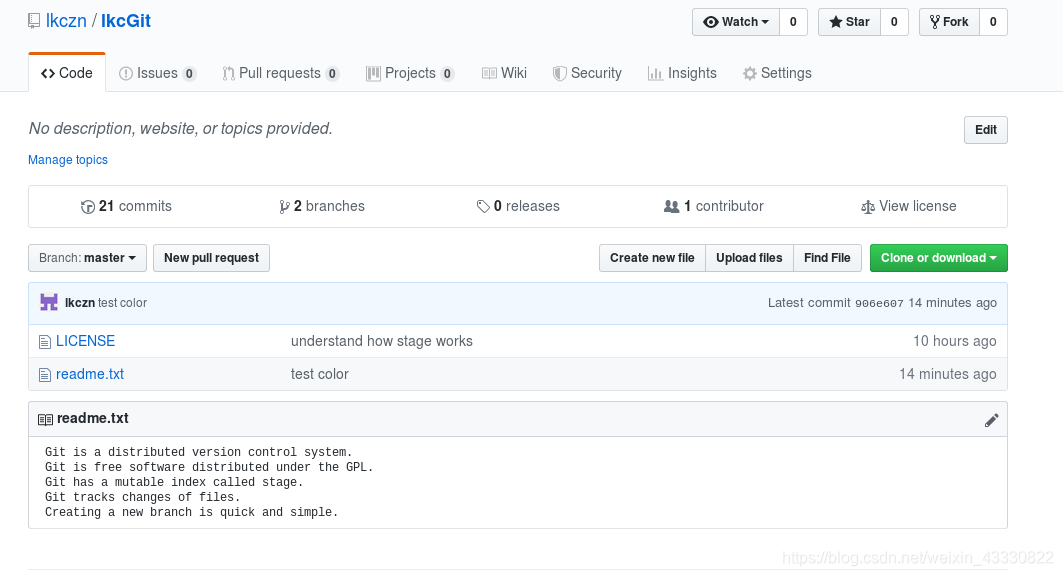Fork the repository
The width and height of the screenshot is (1063, 576).
click(949, 22)
